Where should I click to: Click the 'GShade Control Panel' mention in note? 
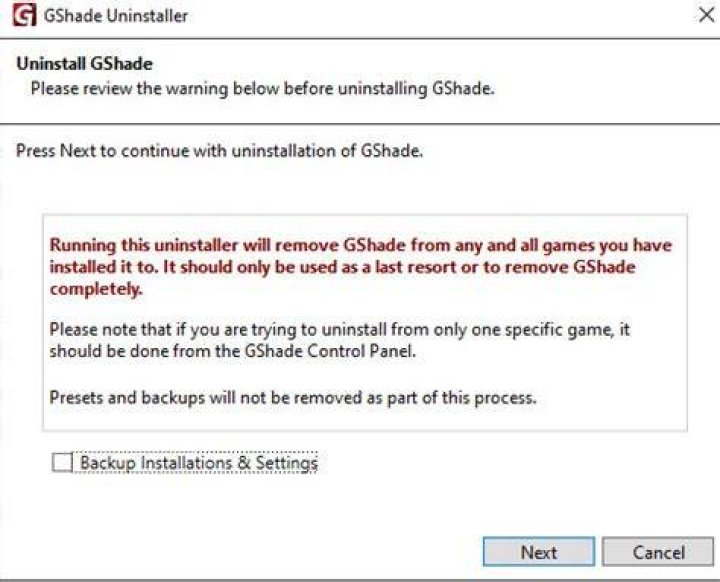point(329,351)
